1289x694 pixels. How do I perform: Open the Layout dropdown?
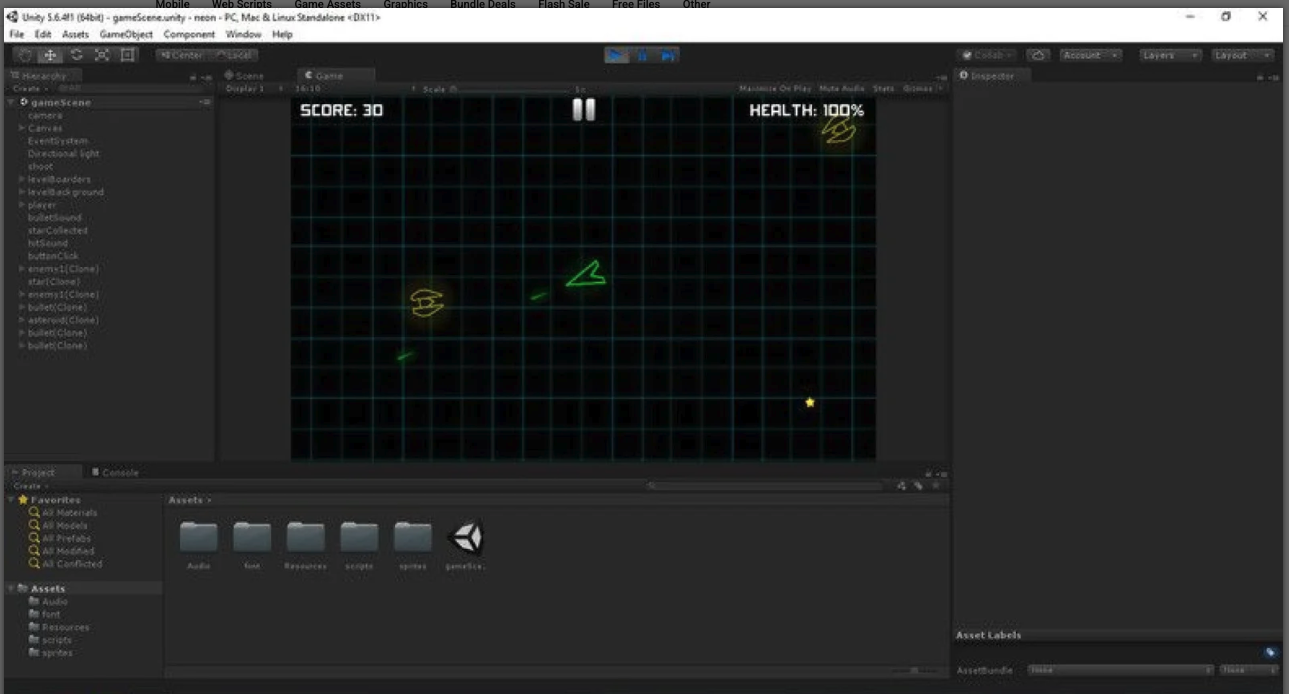point(1243,55)
